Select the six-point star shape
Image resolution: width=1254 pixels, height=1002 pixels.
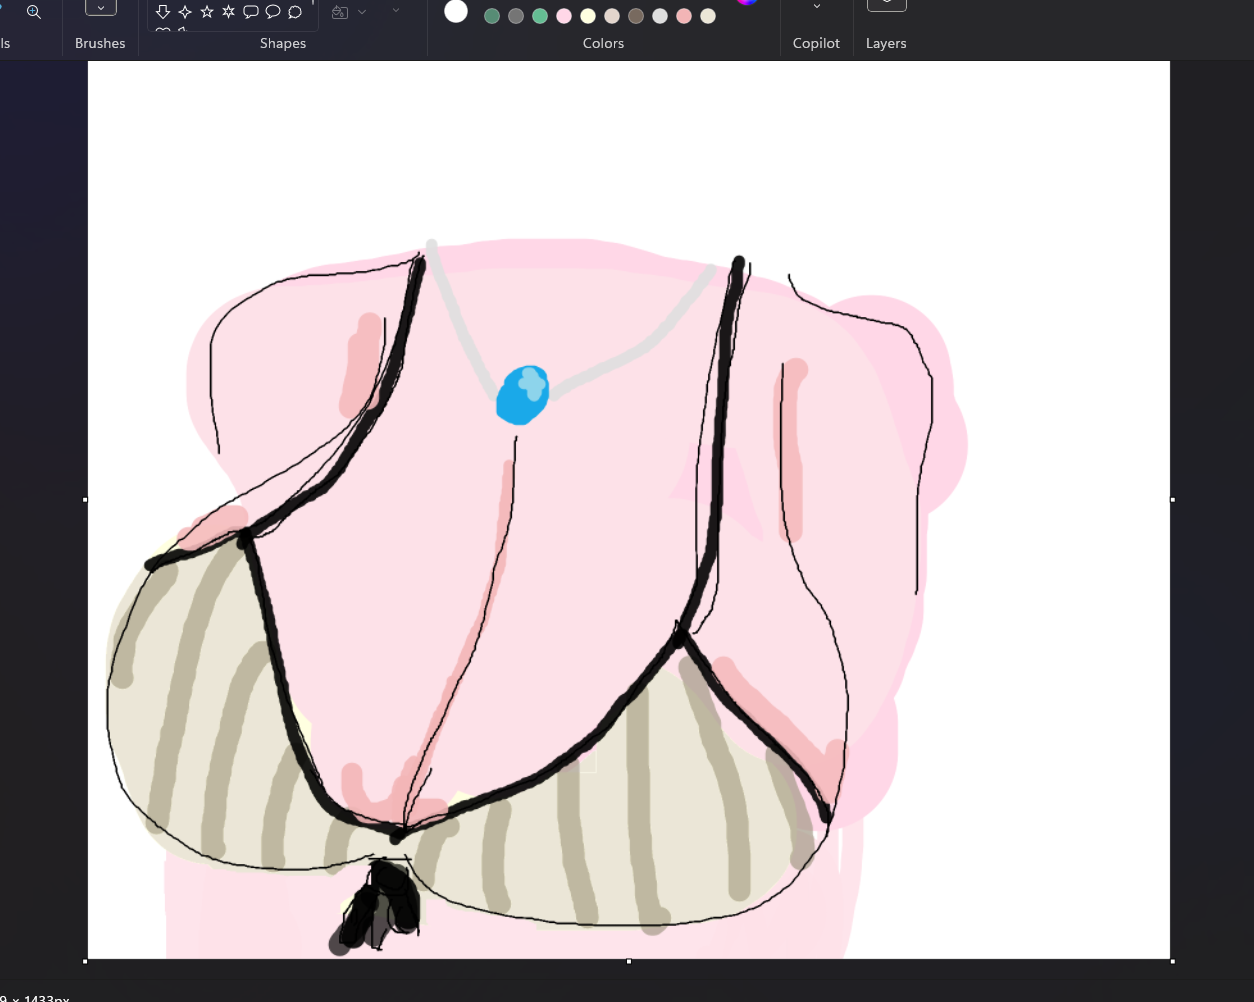229,12
